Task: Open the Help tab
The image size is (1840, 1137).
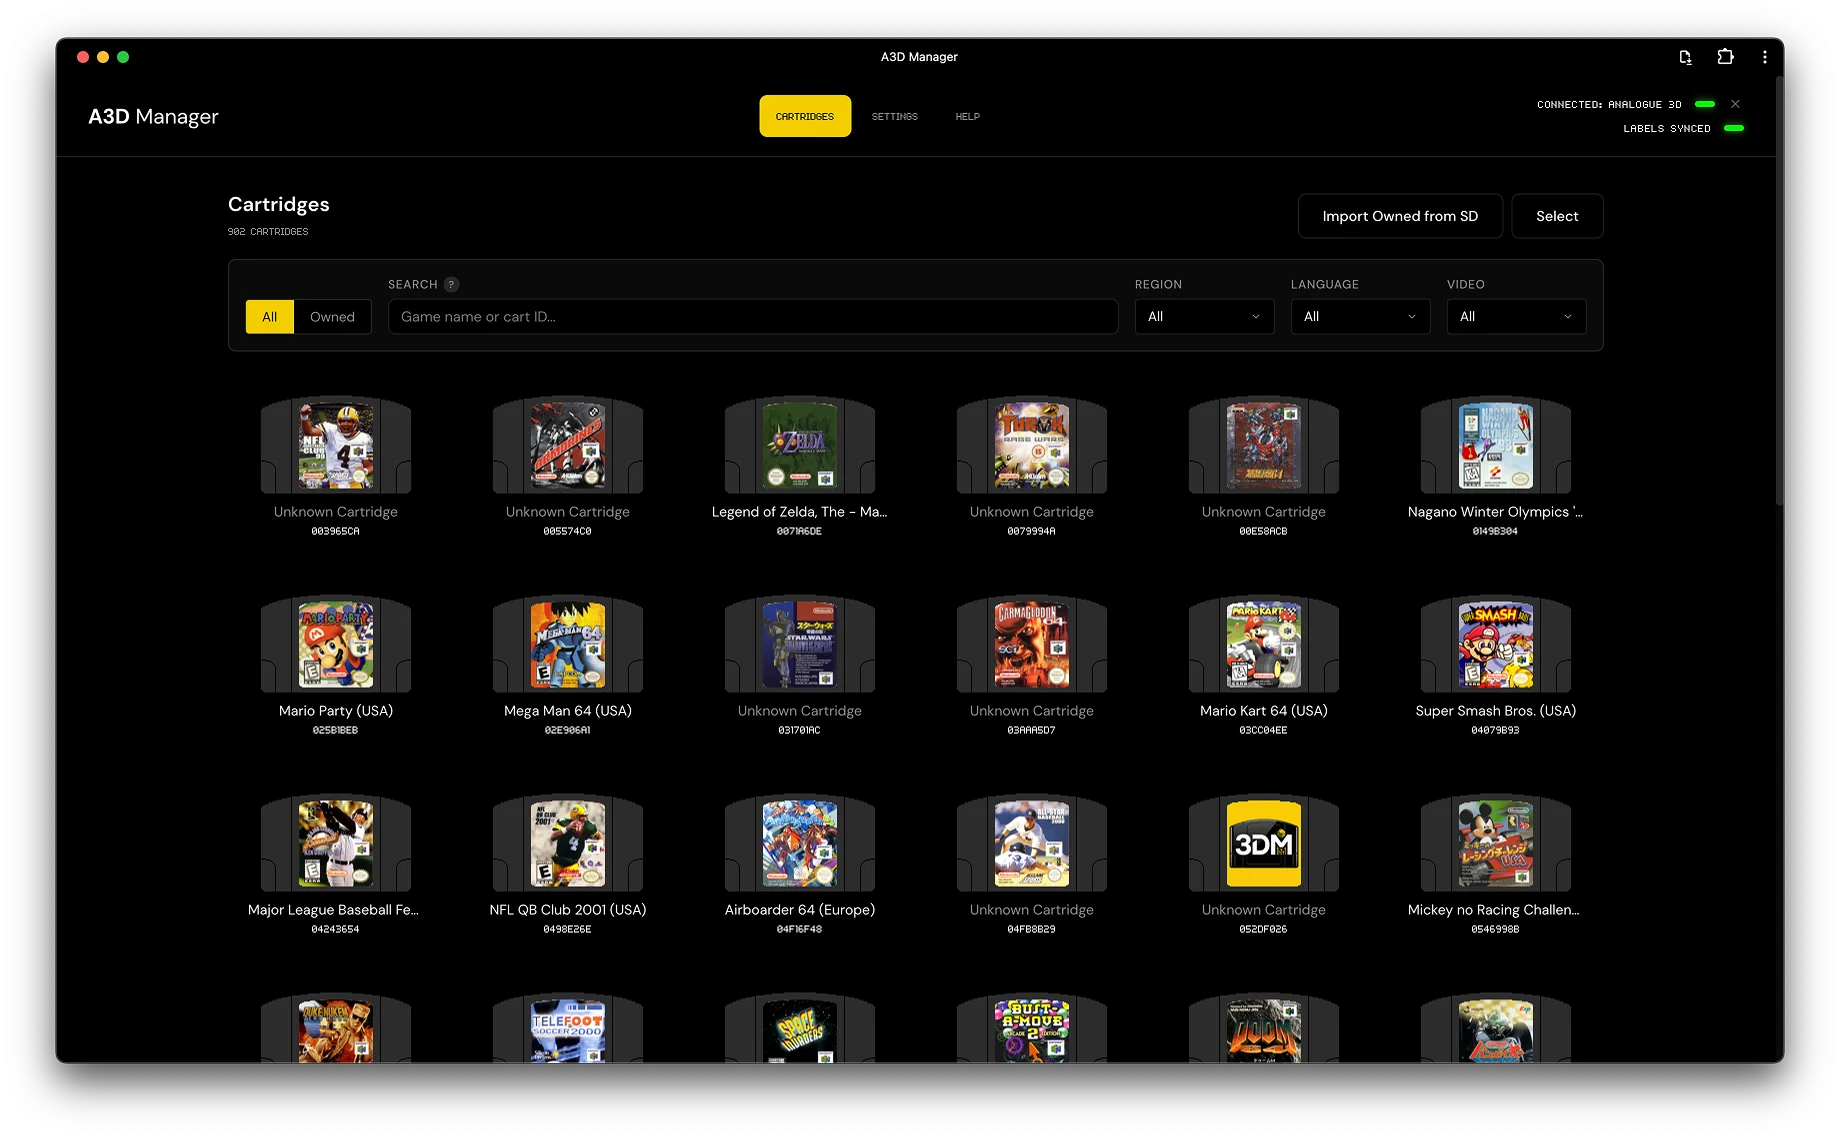Action: pyautogui.click(x=967, y=117)
